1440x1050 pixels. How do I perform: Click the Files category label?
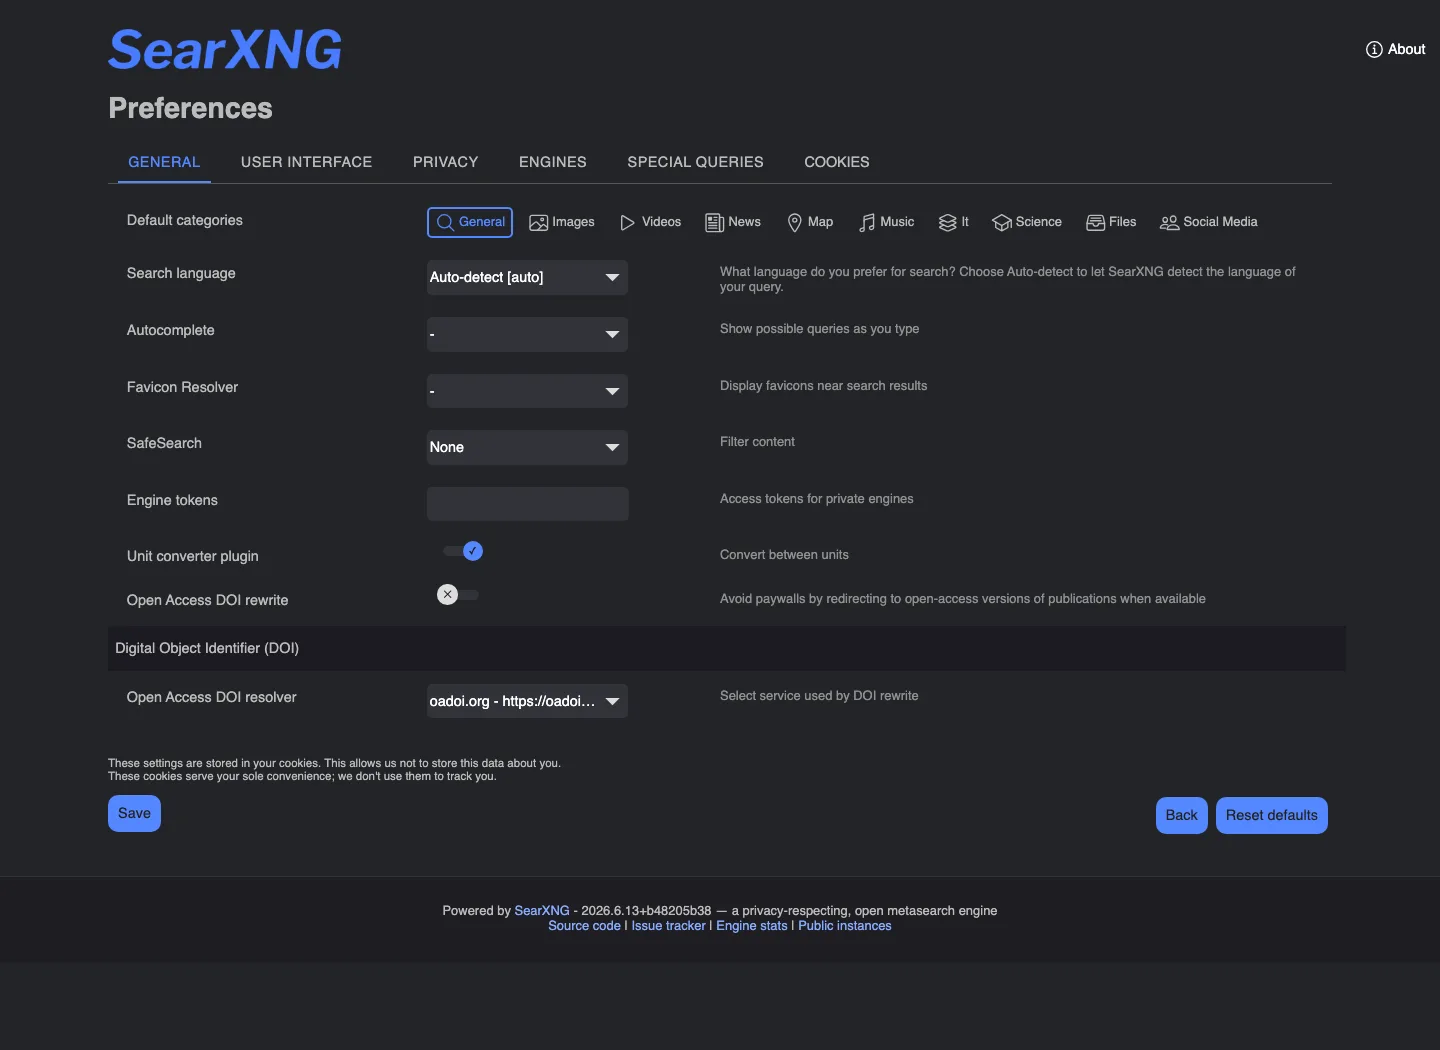1122,222
